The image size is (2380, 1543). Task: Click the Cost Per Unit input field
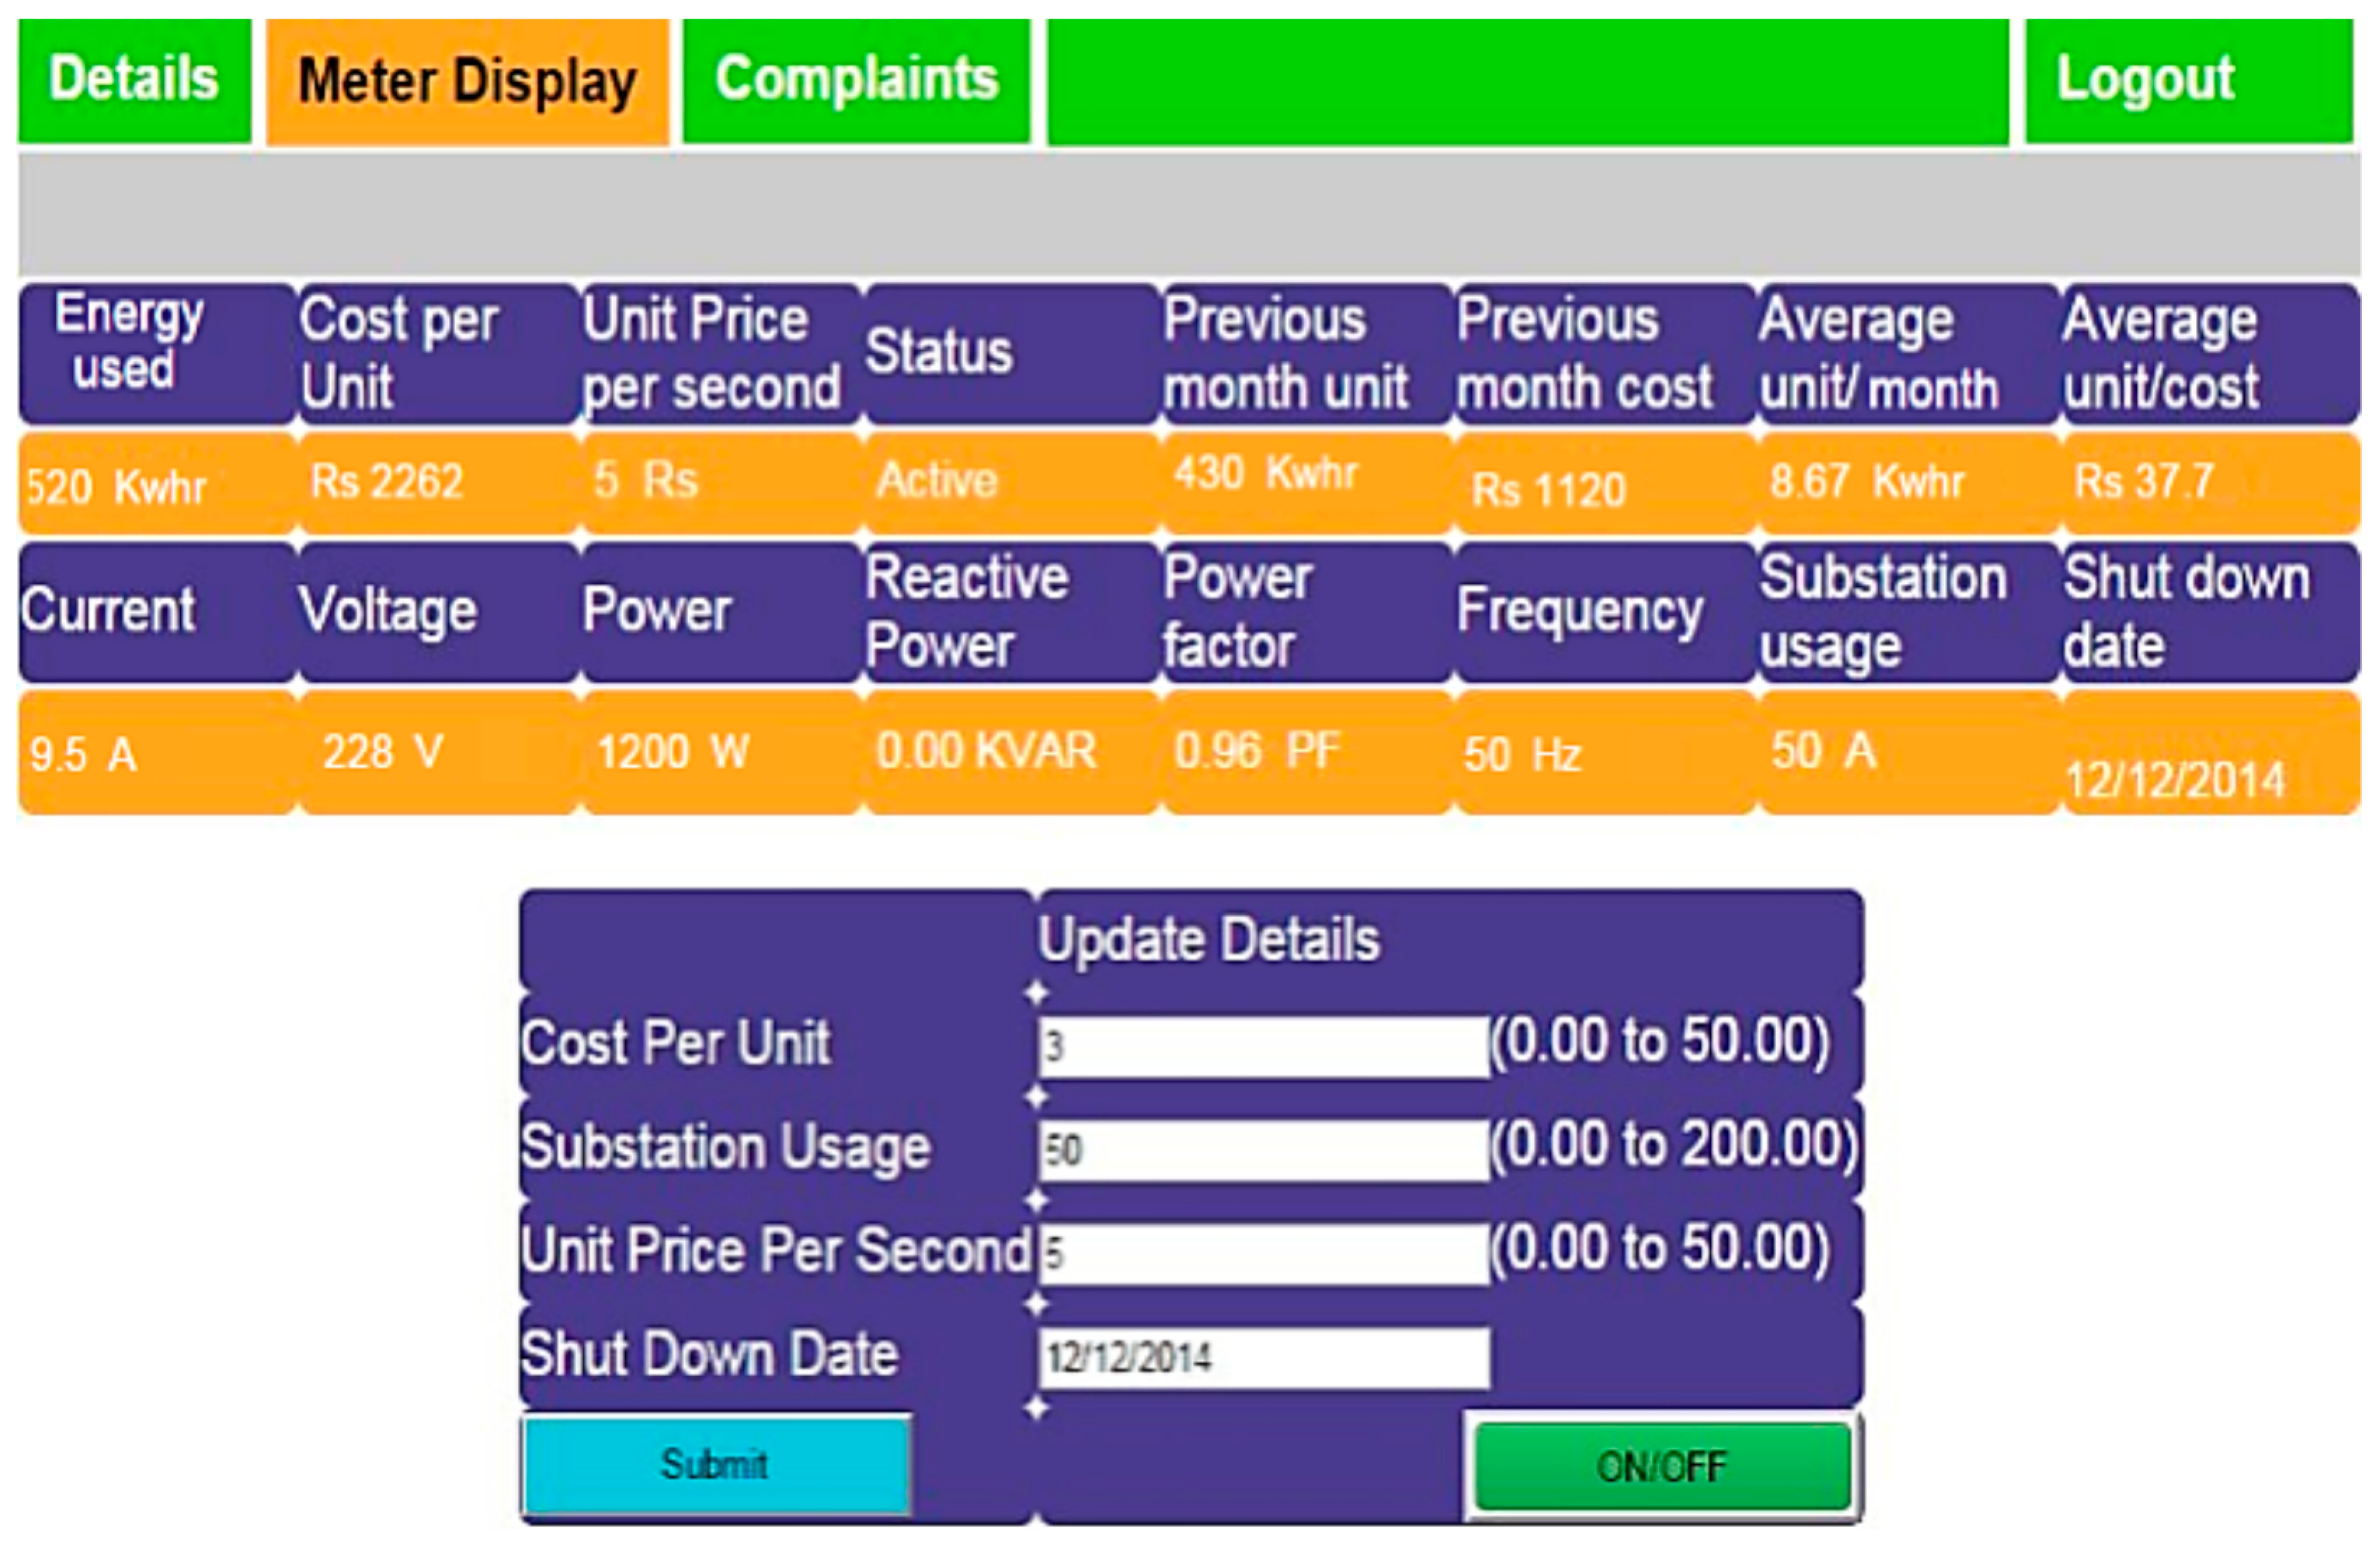click(1263, 1047)
